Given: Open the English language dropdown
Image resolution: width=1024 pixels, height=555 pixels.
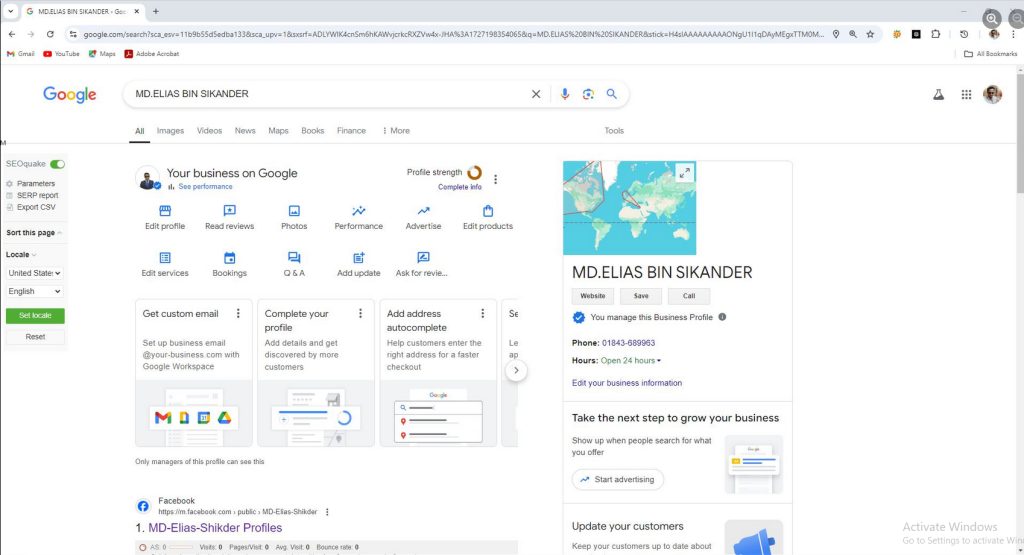Looking at the screenshot, I should tap(35, 292).
